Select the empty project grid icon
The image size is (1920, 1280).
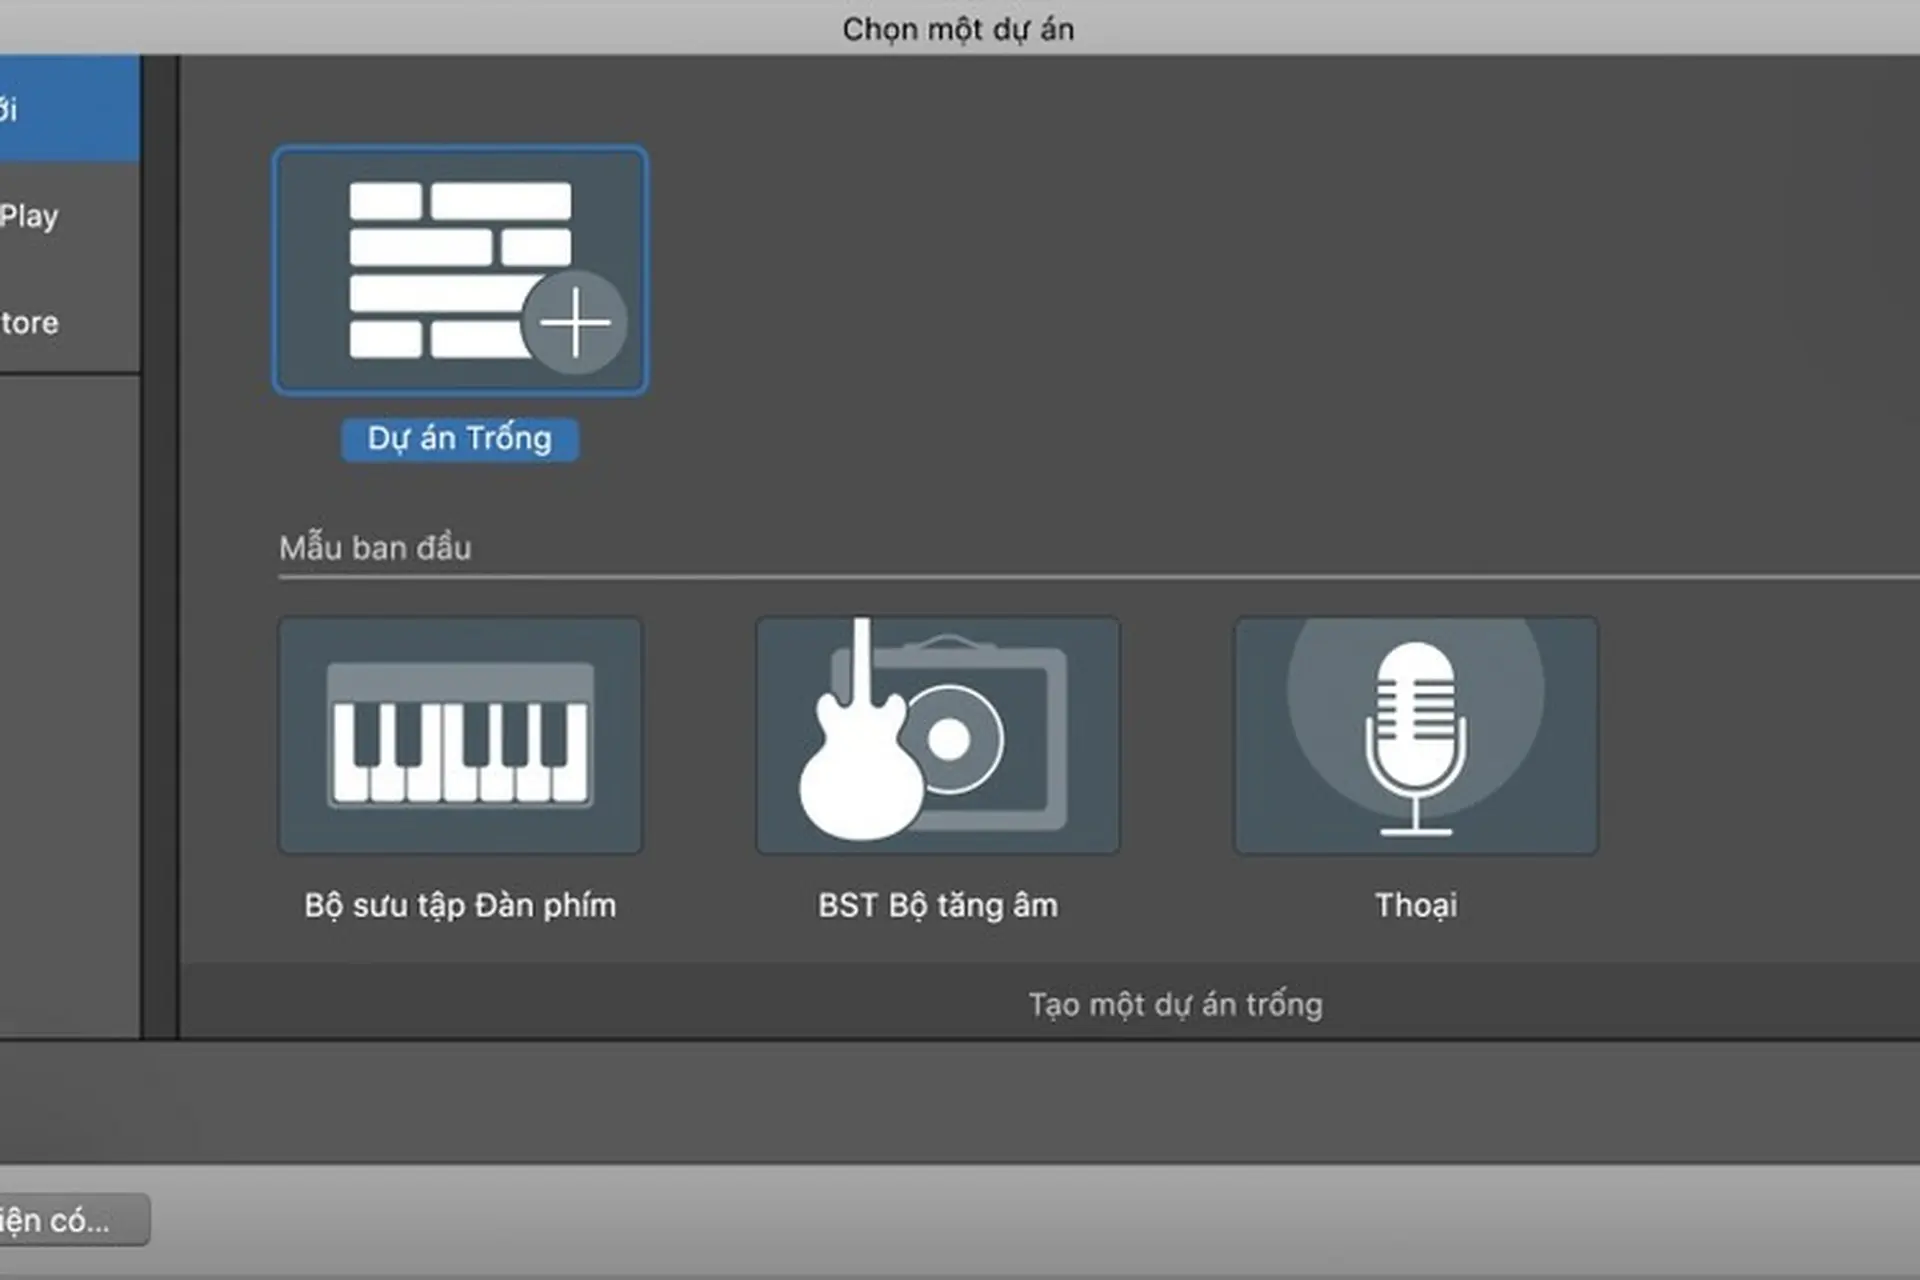460,270
